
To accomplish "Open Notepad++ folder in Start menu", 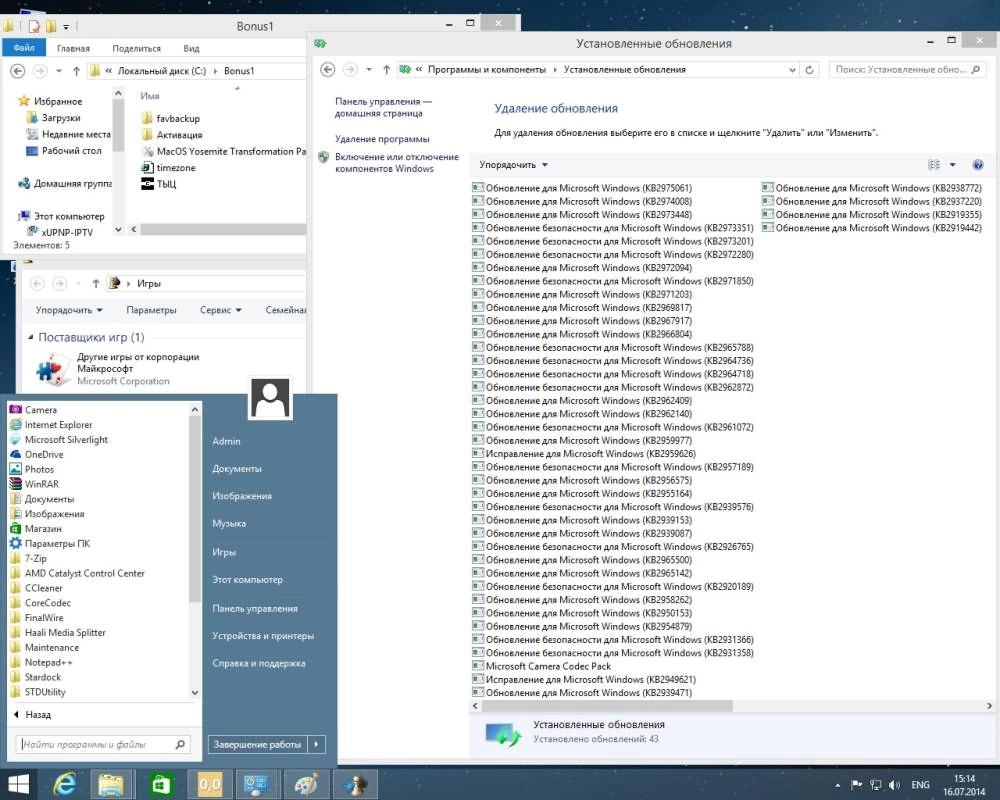I will (x=41, y=662).
